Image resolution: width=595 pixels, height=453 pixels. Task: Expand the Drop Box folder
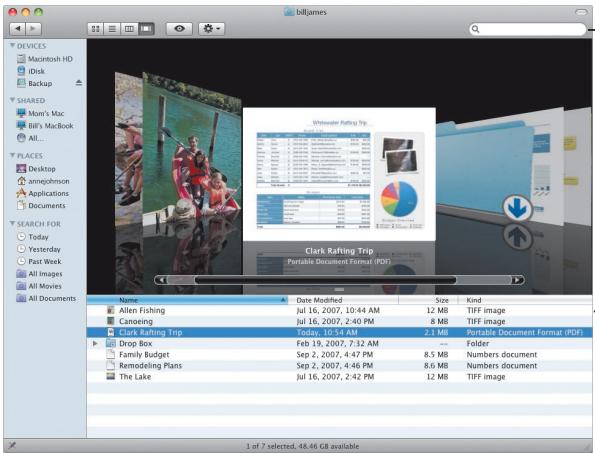tap(95, 343)
